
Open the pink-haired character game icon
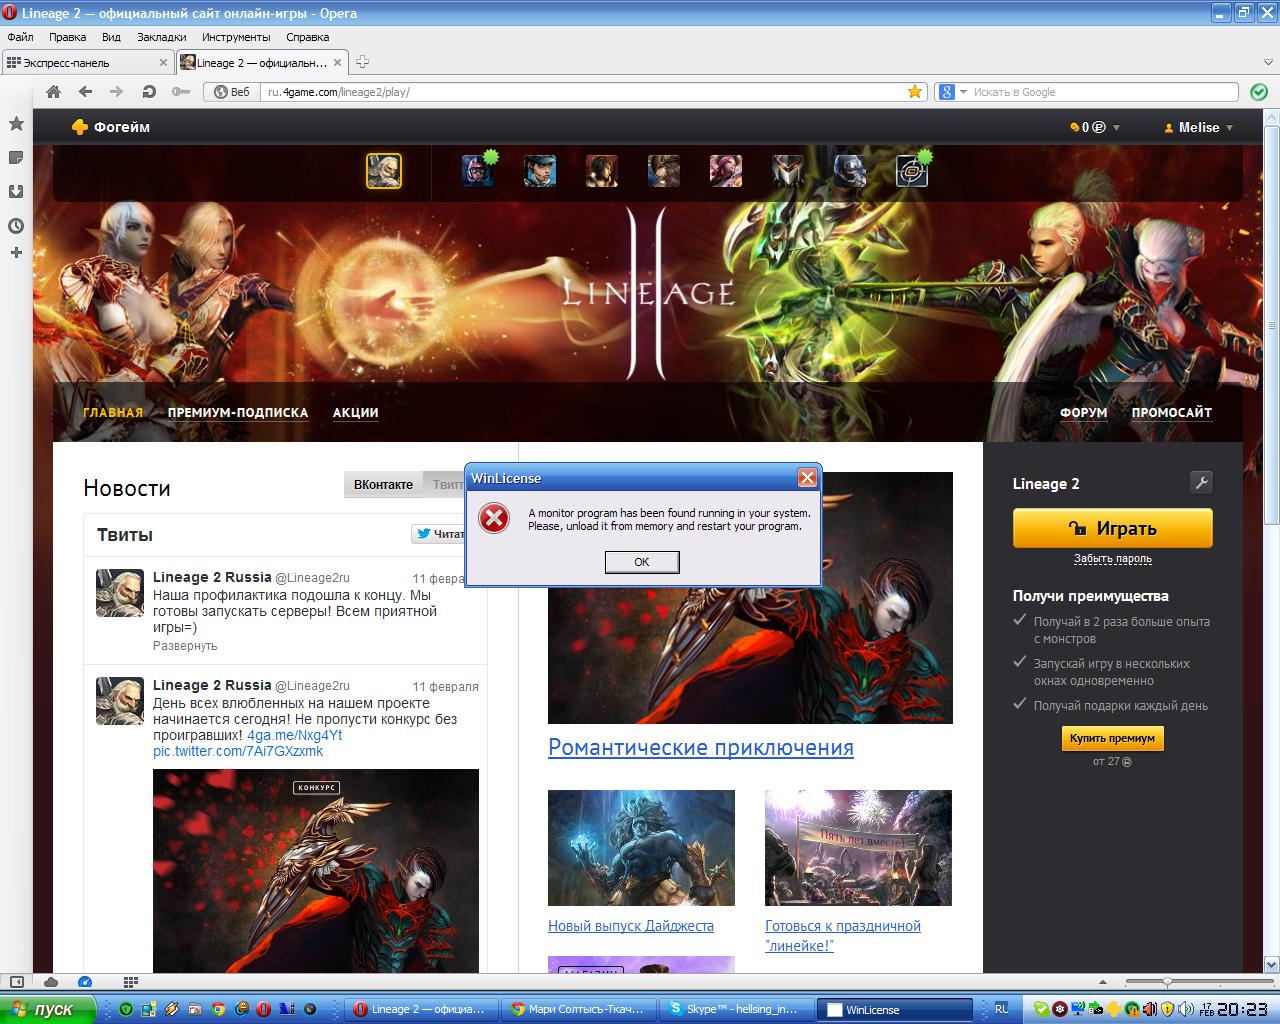[x=726, y=171]
